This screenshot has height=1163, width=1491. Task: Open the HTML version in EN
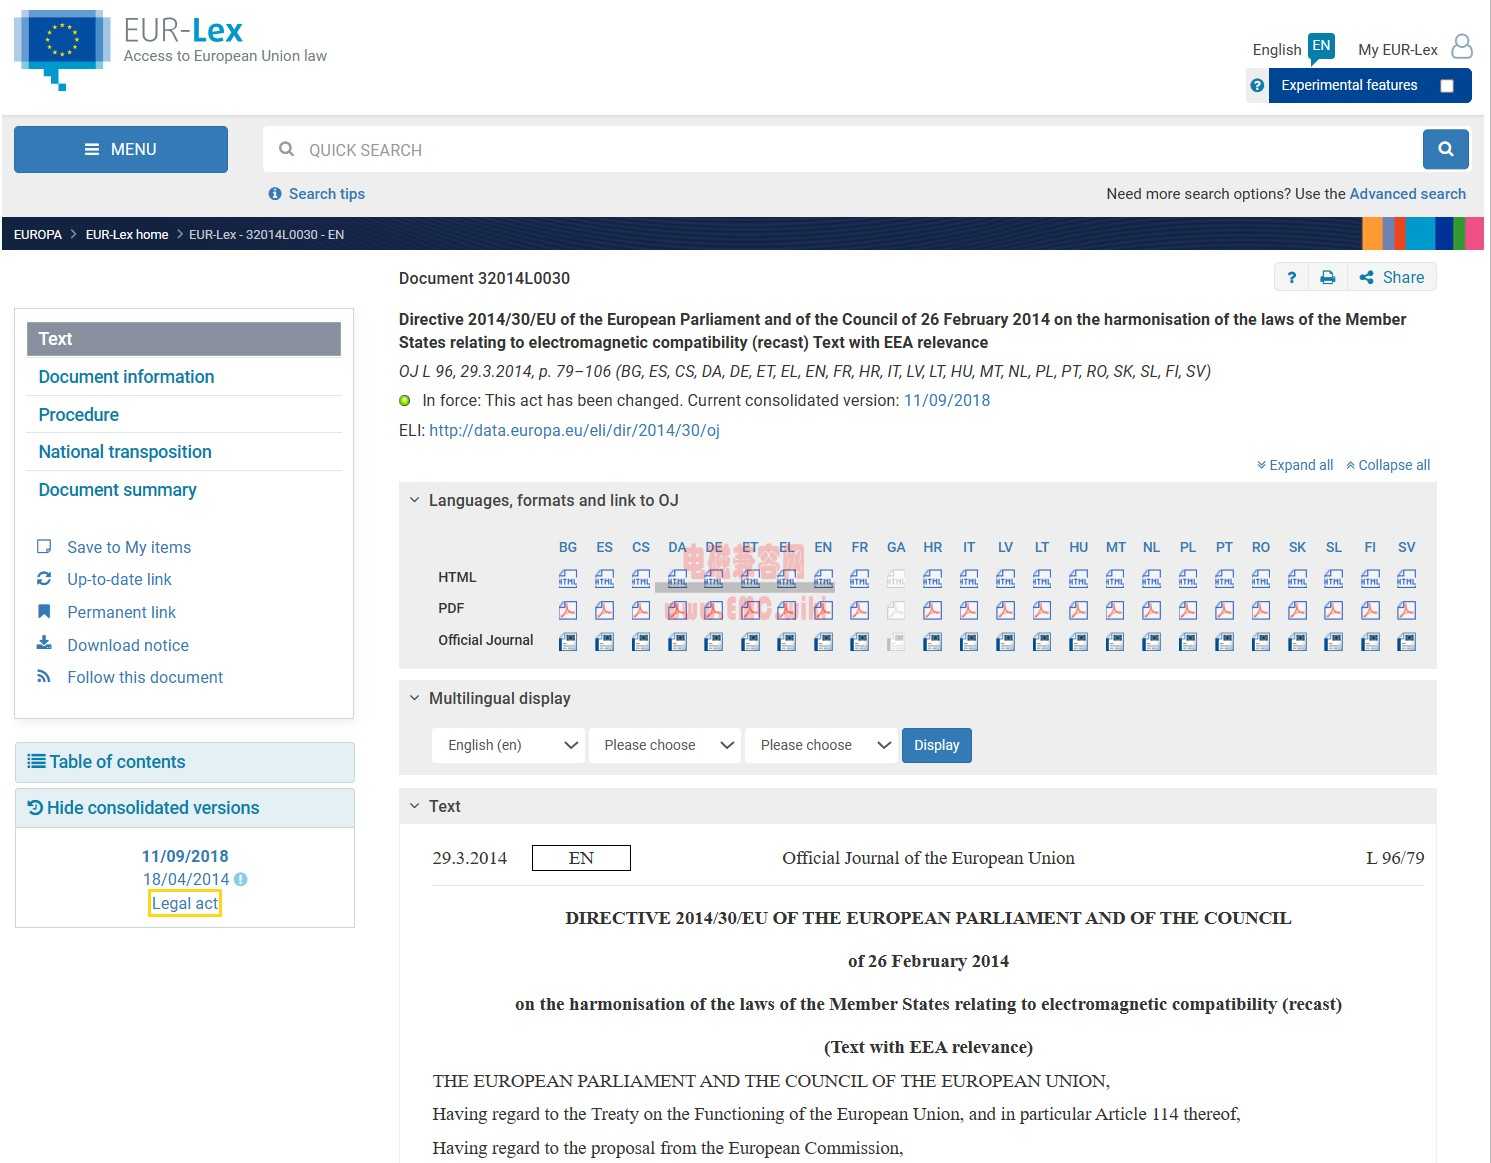click(x=823, y=578)
